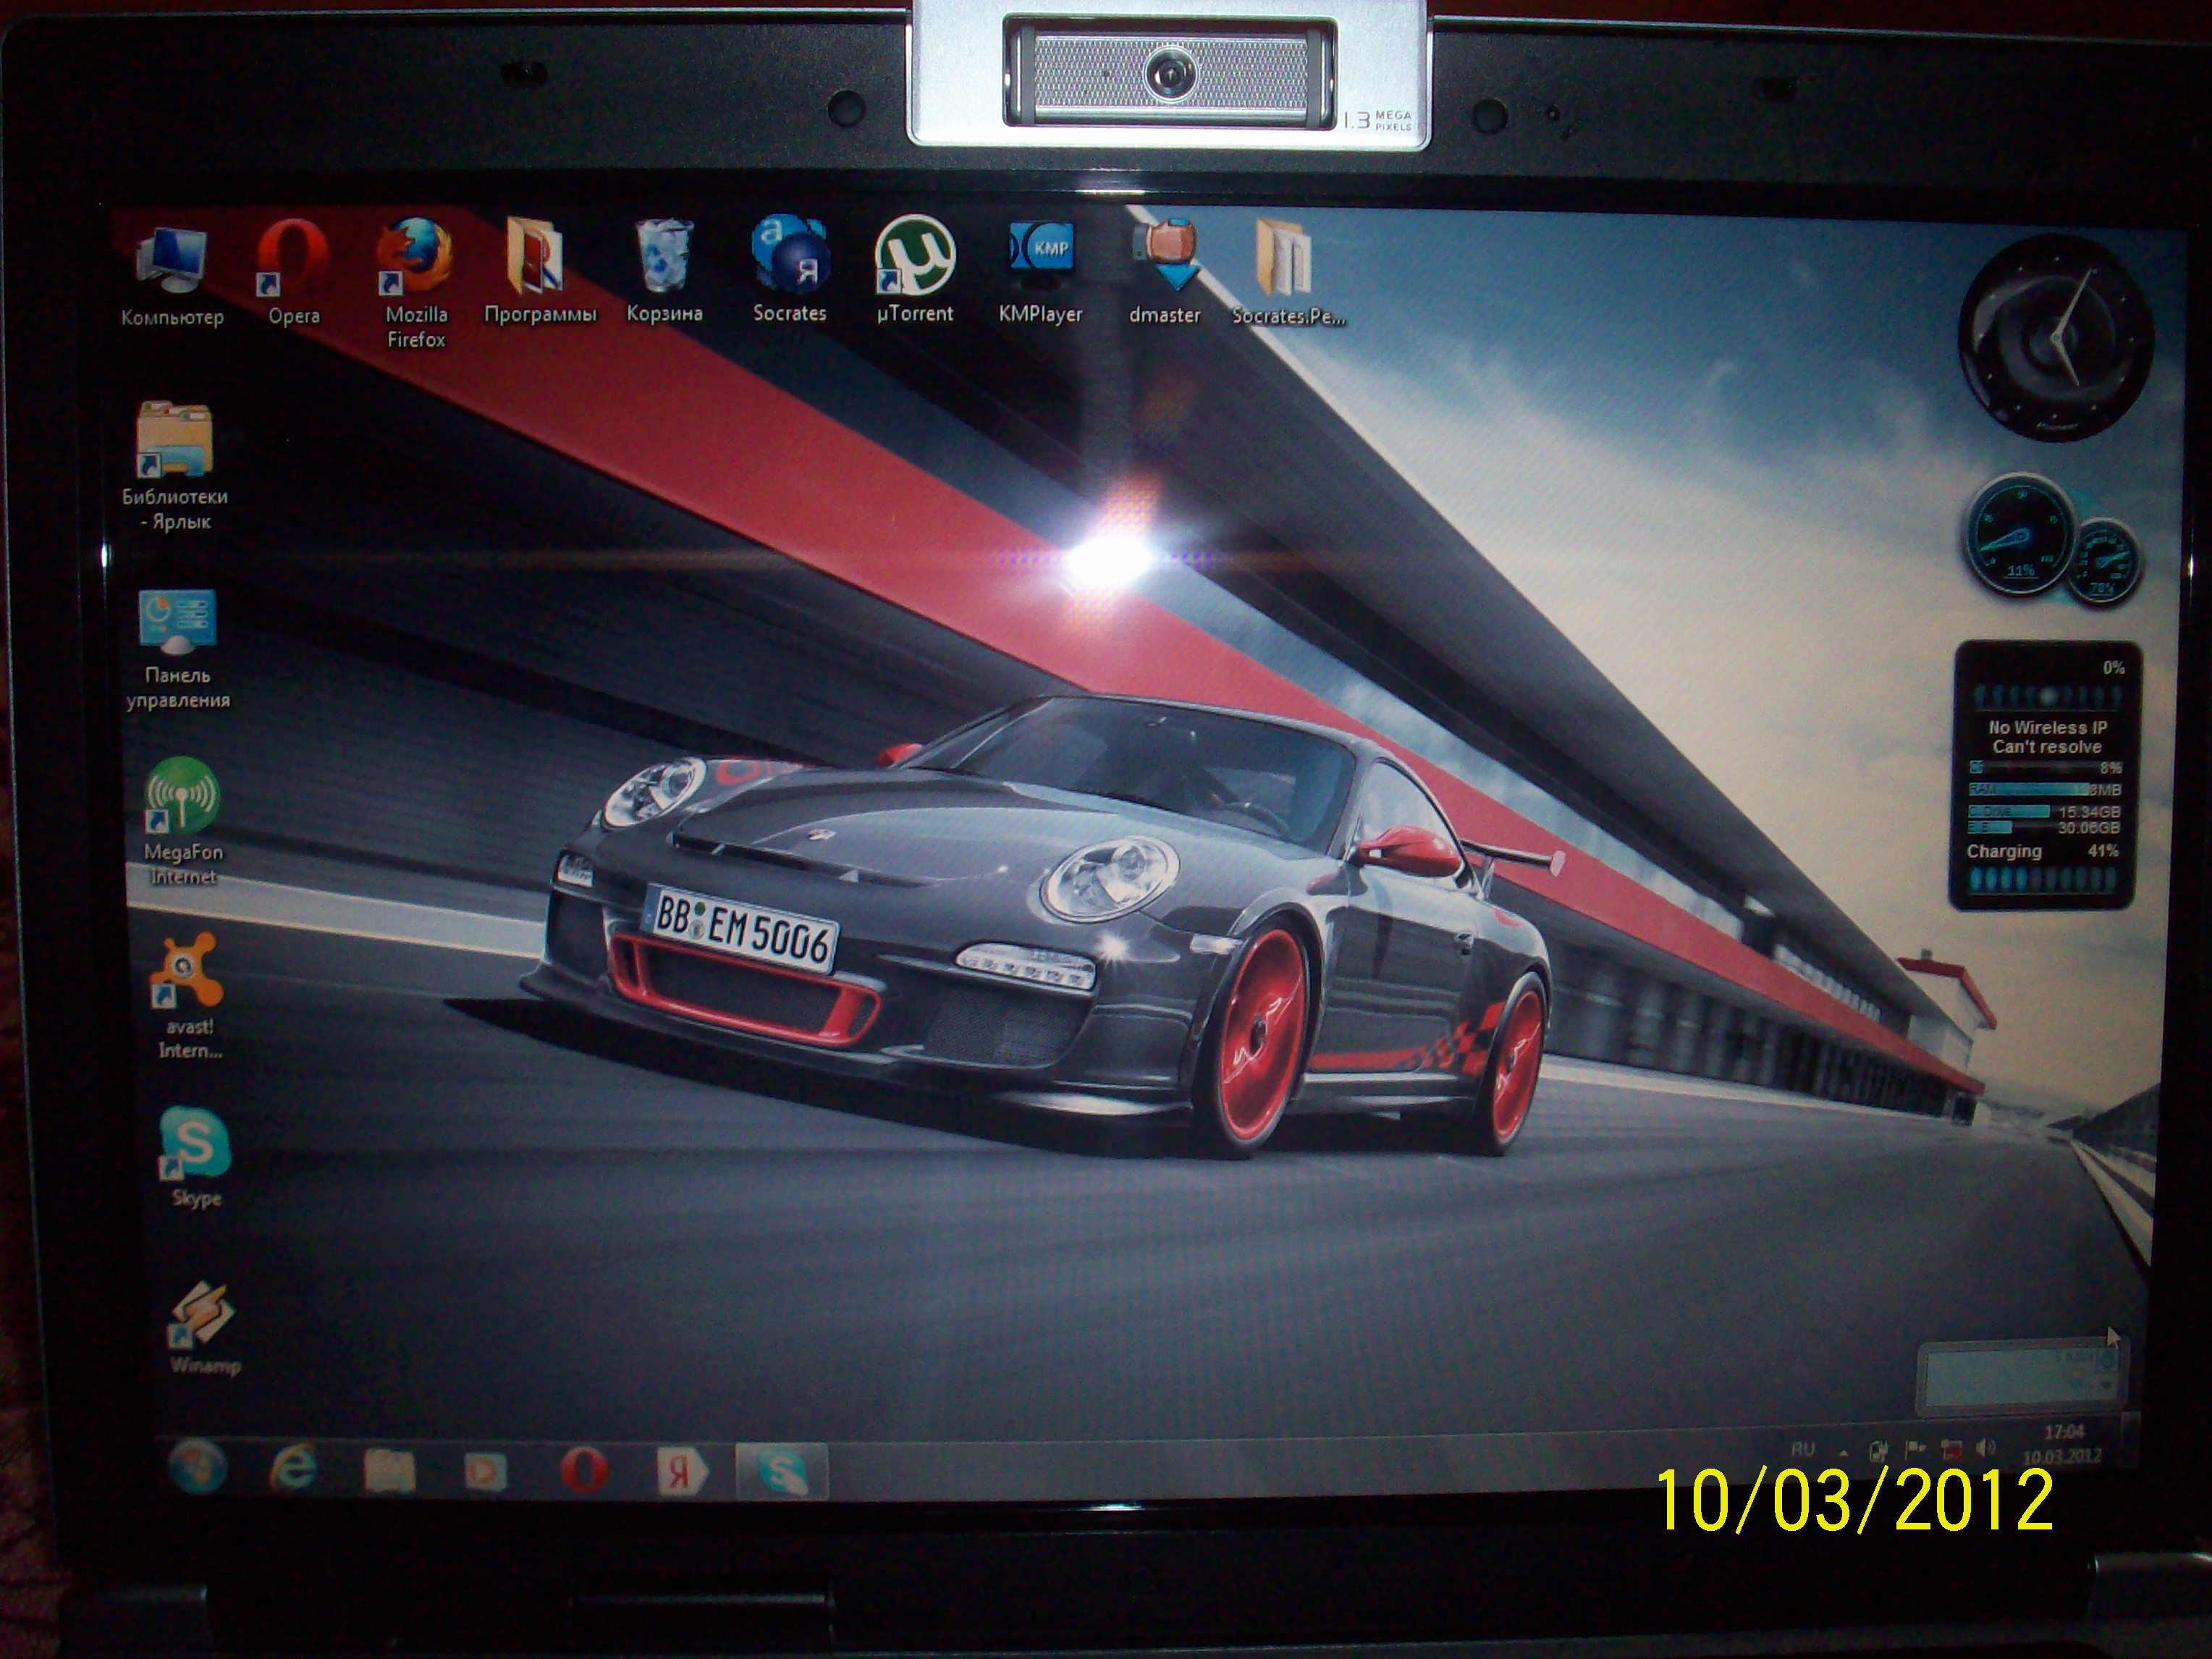This screenshot has width=2212, height=1659.
Task: Click volume speaker icon in tray
Action: 1985,1447
